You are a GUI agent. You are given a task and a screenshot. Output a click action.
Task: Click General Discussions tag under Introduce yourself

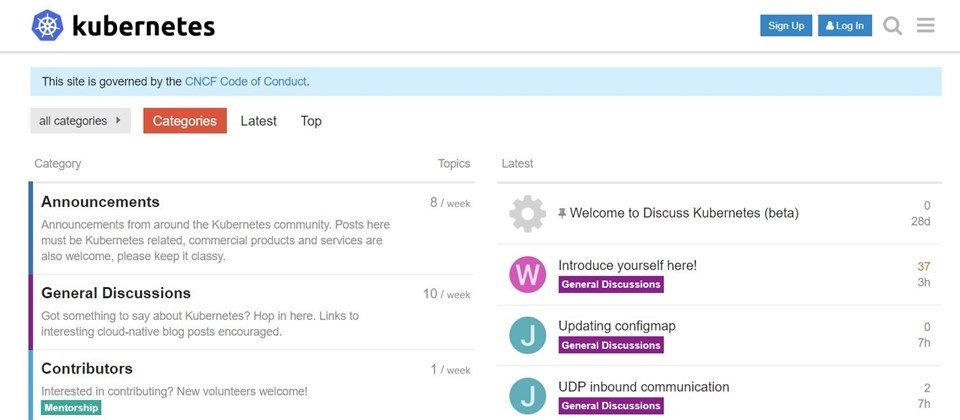point(610,284)
